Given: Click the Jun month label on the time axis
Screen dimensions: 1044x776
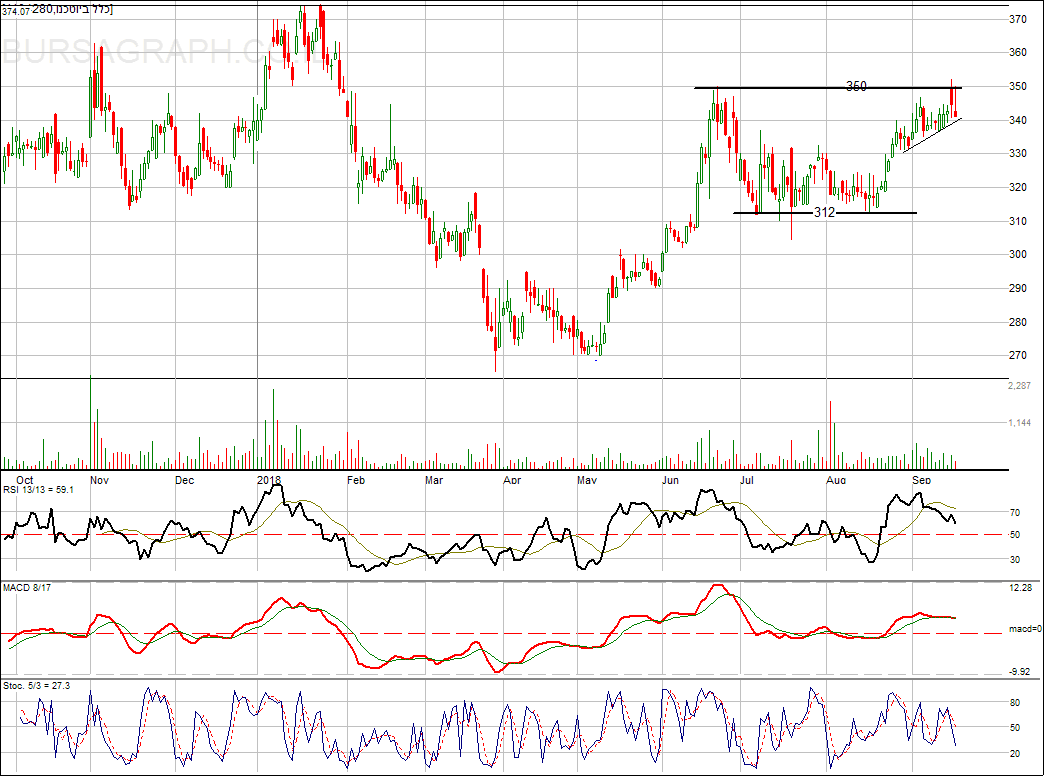Looking at the screenshot, I should tap(671, 481).
